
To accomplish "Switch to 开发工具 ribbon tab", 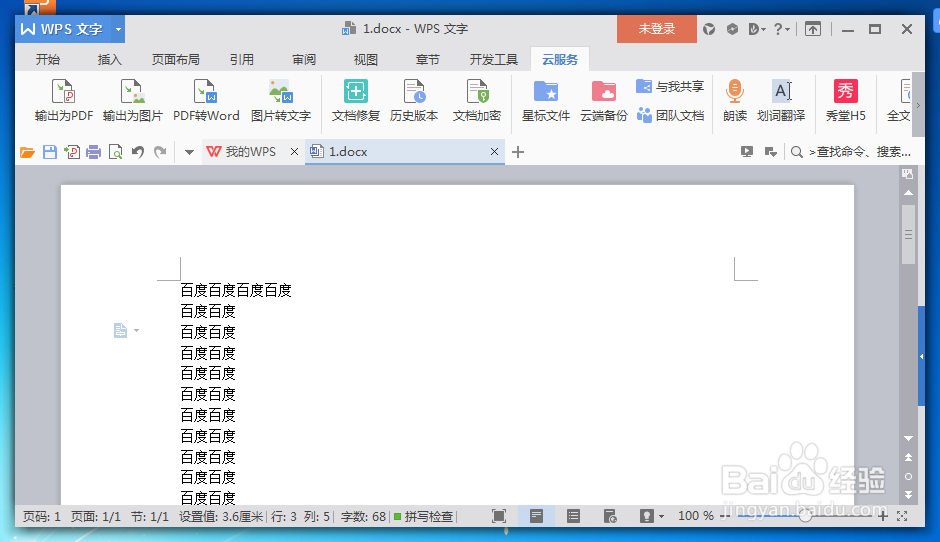I will tap(493, 59).
